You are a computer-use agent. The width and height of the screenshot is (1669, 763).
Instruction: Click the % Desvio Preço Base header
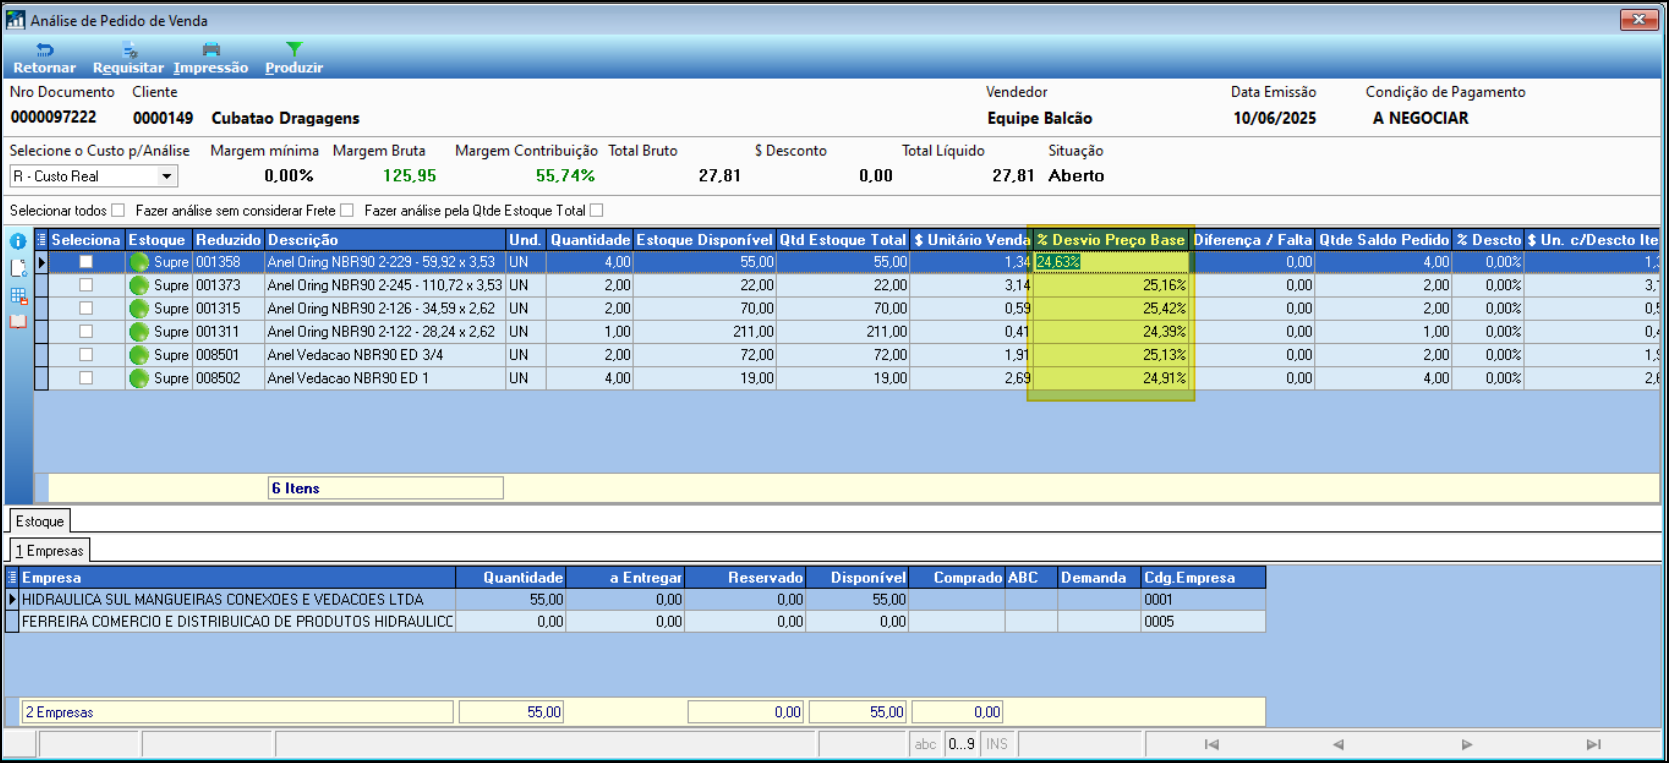(x=1111, y=240)
